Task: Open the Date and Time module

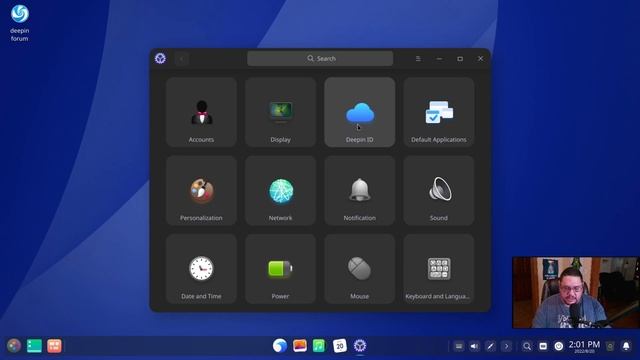Action: pyautogui.click(x=201, y=269)
